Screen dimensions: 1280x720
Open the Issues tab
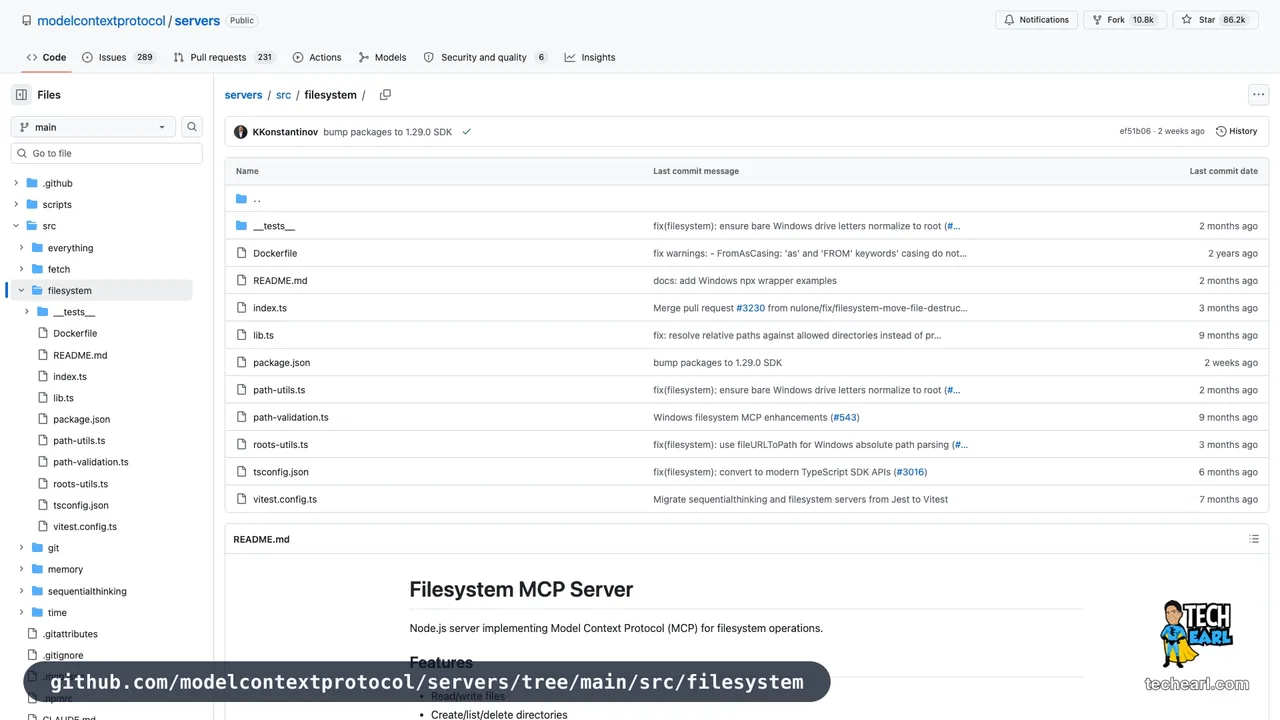click(x=119, y=57)
